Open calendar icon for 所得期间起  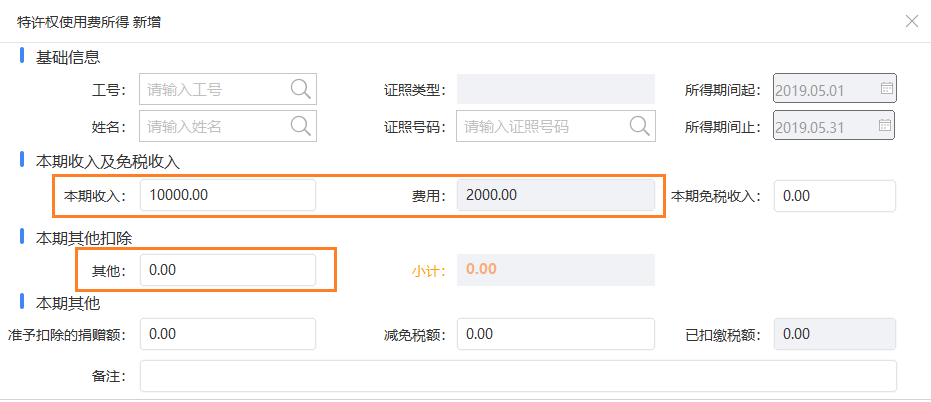[x=886, y=88]
